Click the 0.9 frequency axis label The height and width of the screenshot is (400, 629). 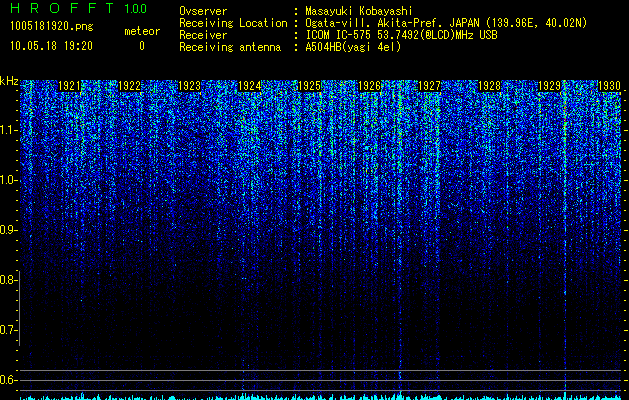click(x=7, y=230)
